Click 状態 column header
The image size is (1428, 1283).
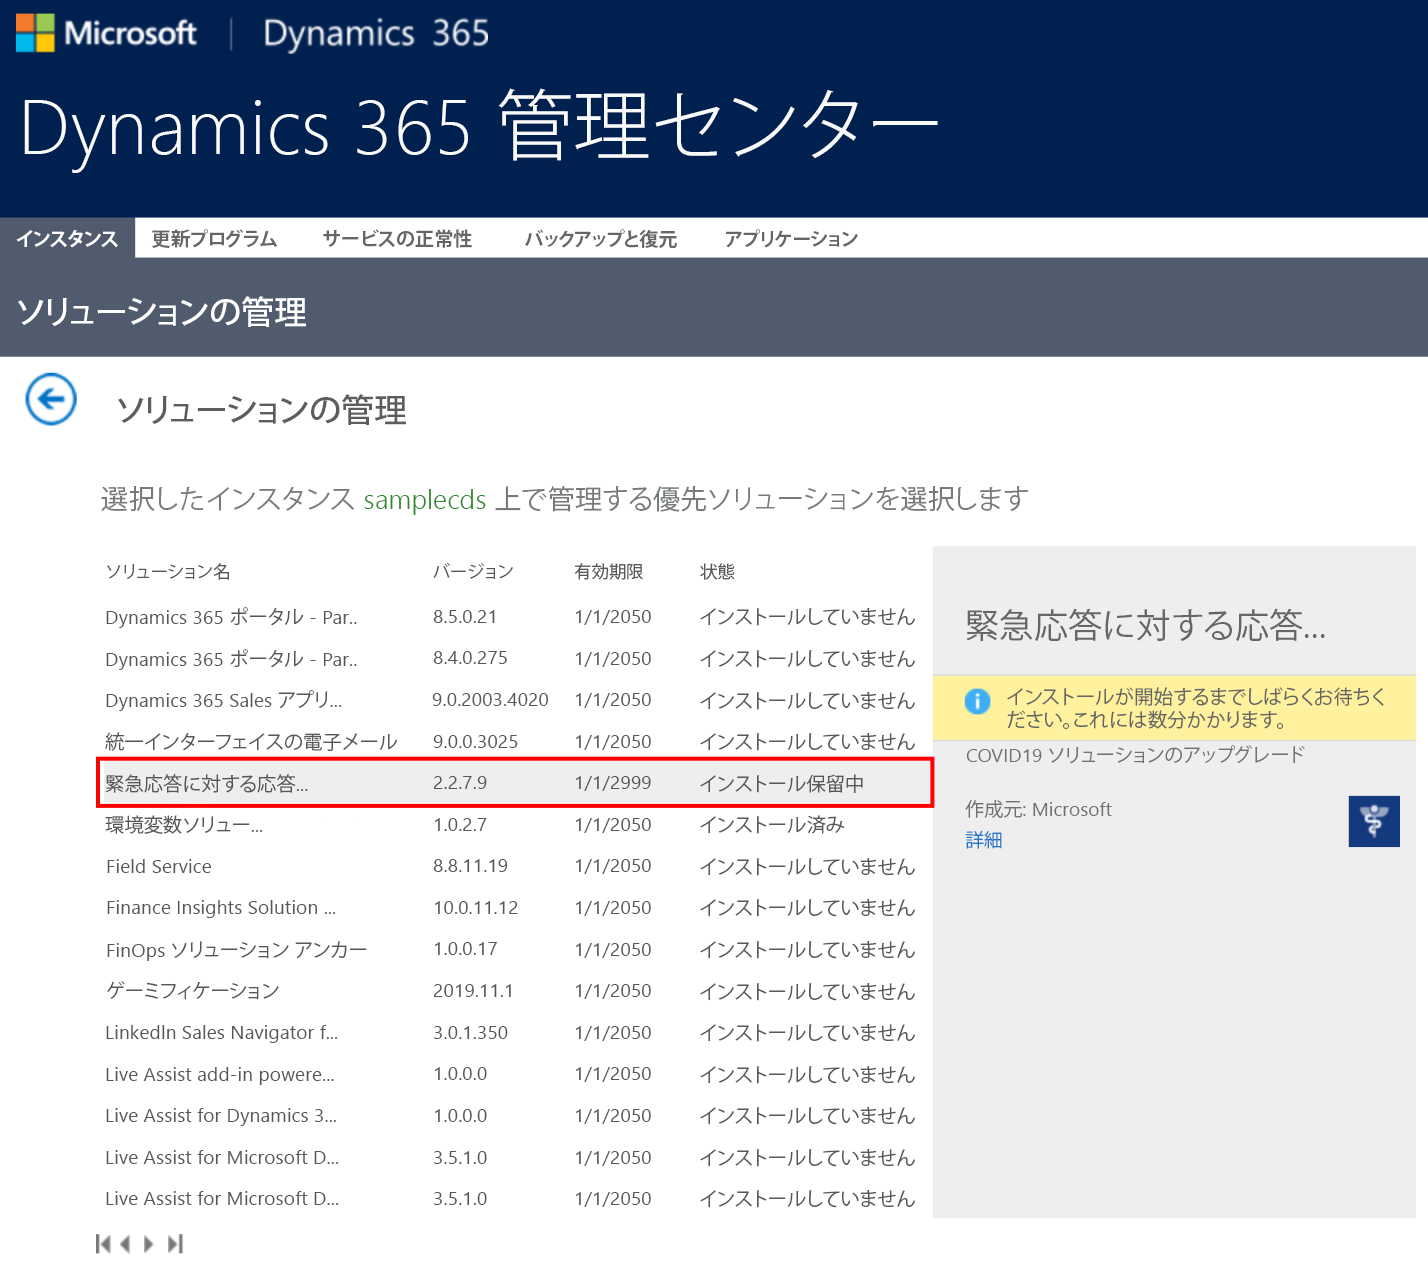[718, 572]
